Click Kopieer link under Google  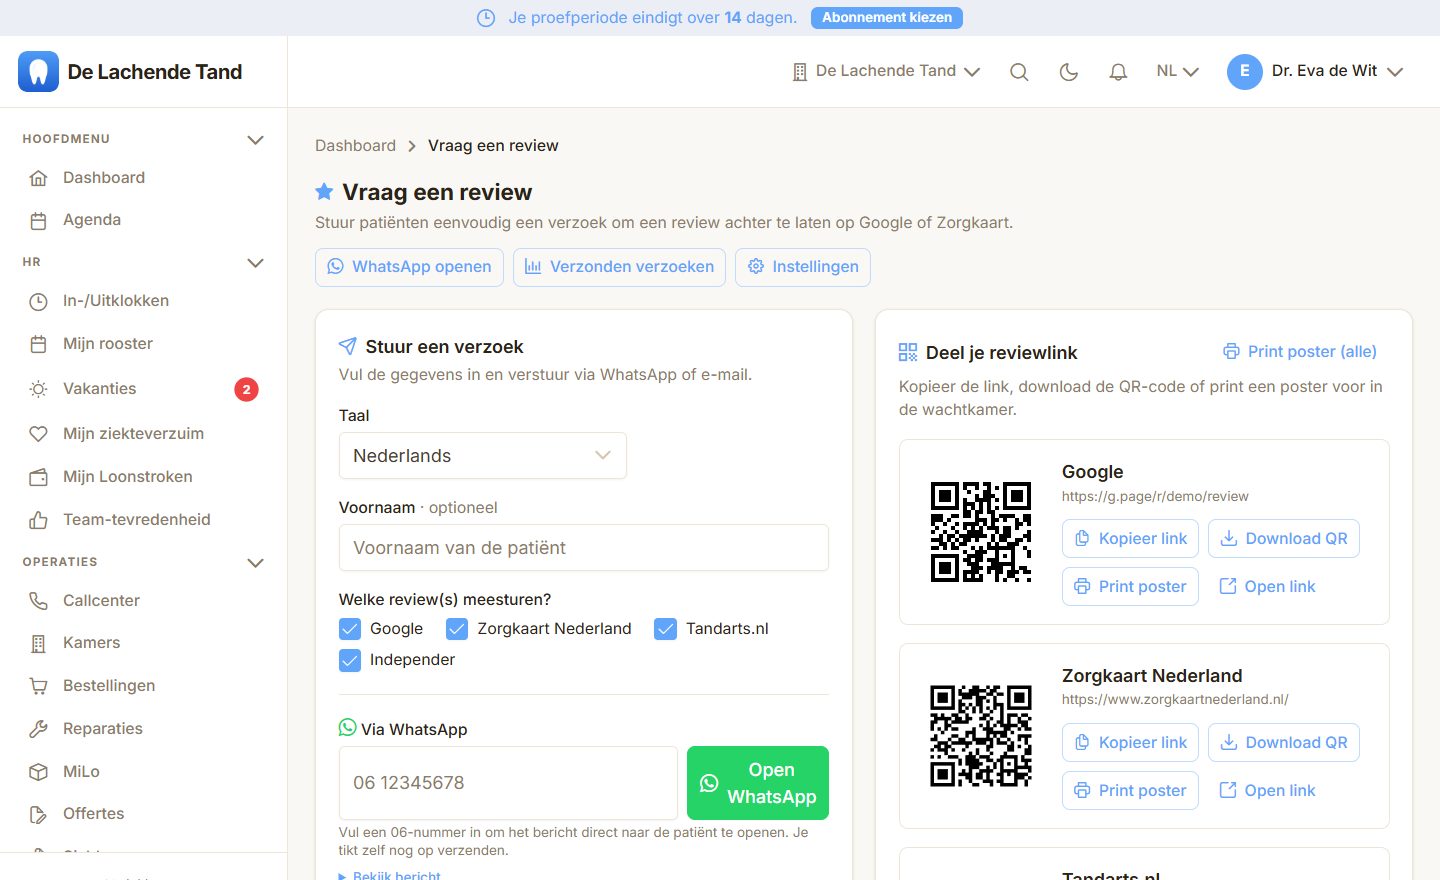click(1130, 539)
